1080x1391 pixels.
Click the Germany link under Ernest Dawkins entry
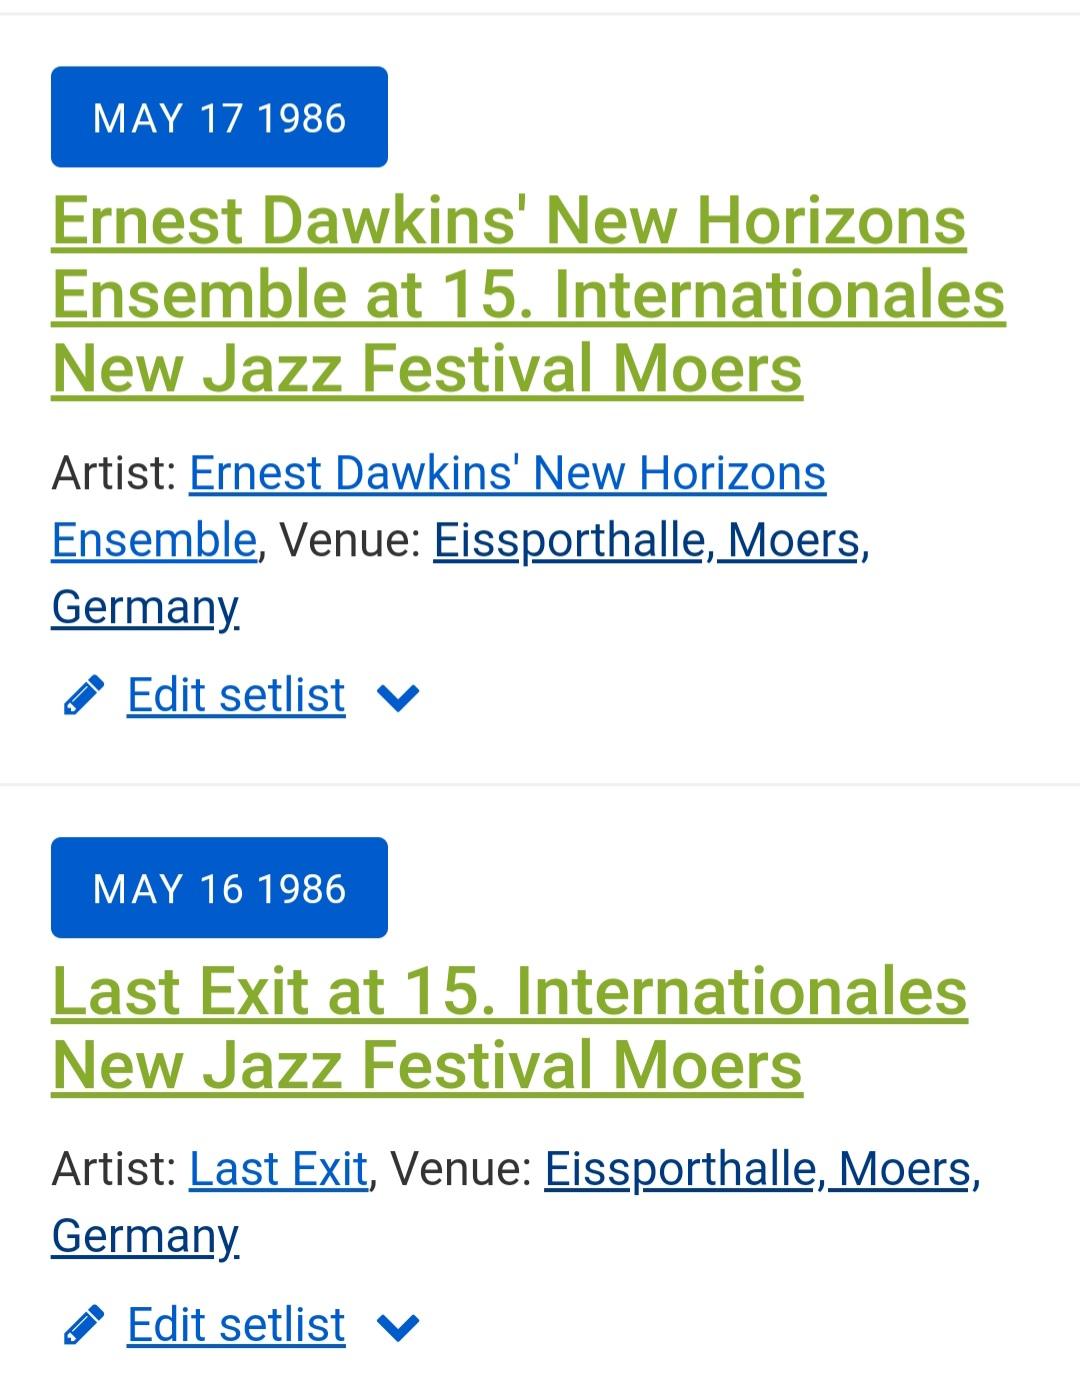pyautogui.click(x=145, y=607)
